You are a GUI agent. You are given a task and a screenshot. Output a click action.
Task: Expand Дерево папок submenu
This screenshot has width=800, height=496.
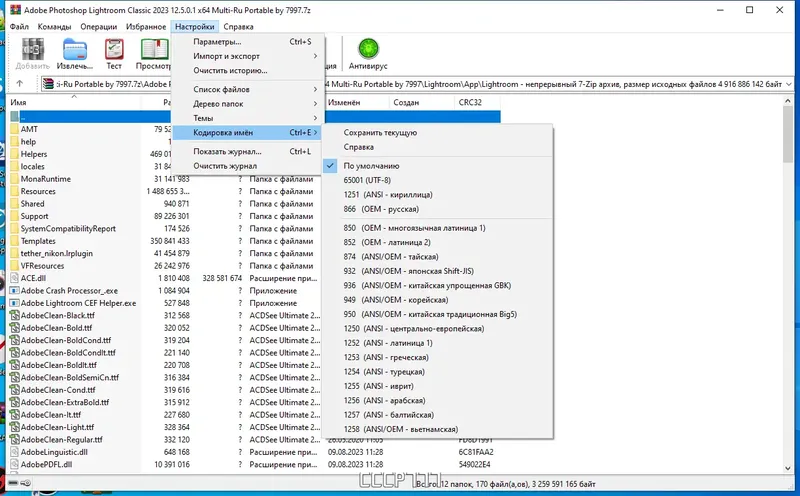247,104
